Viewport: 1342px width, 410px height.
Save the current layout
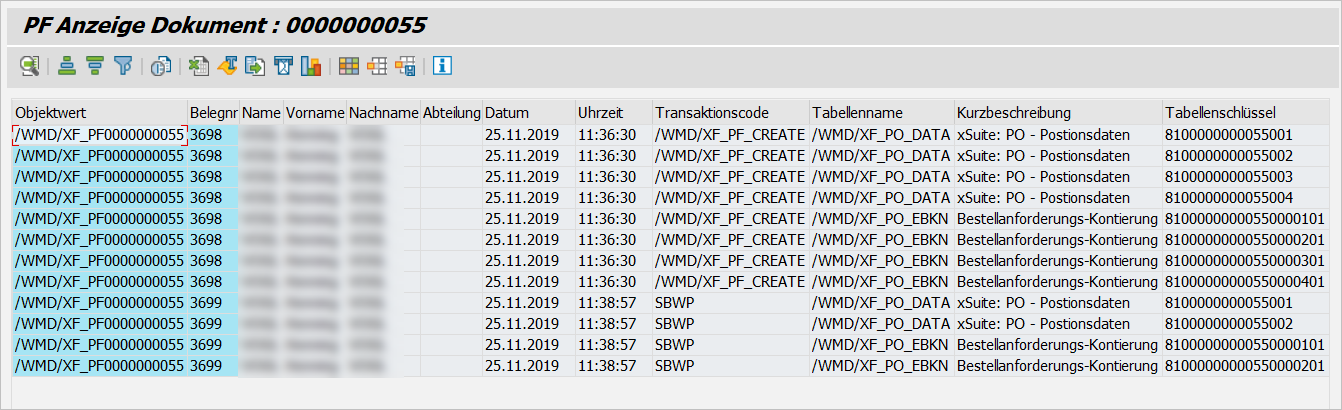[405, 67]
